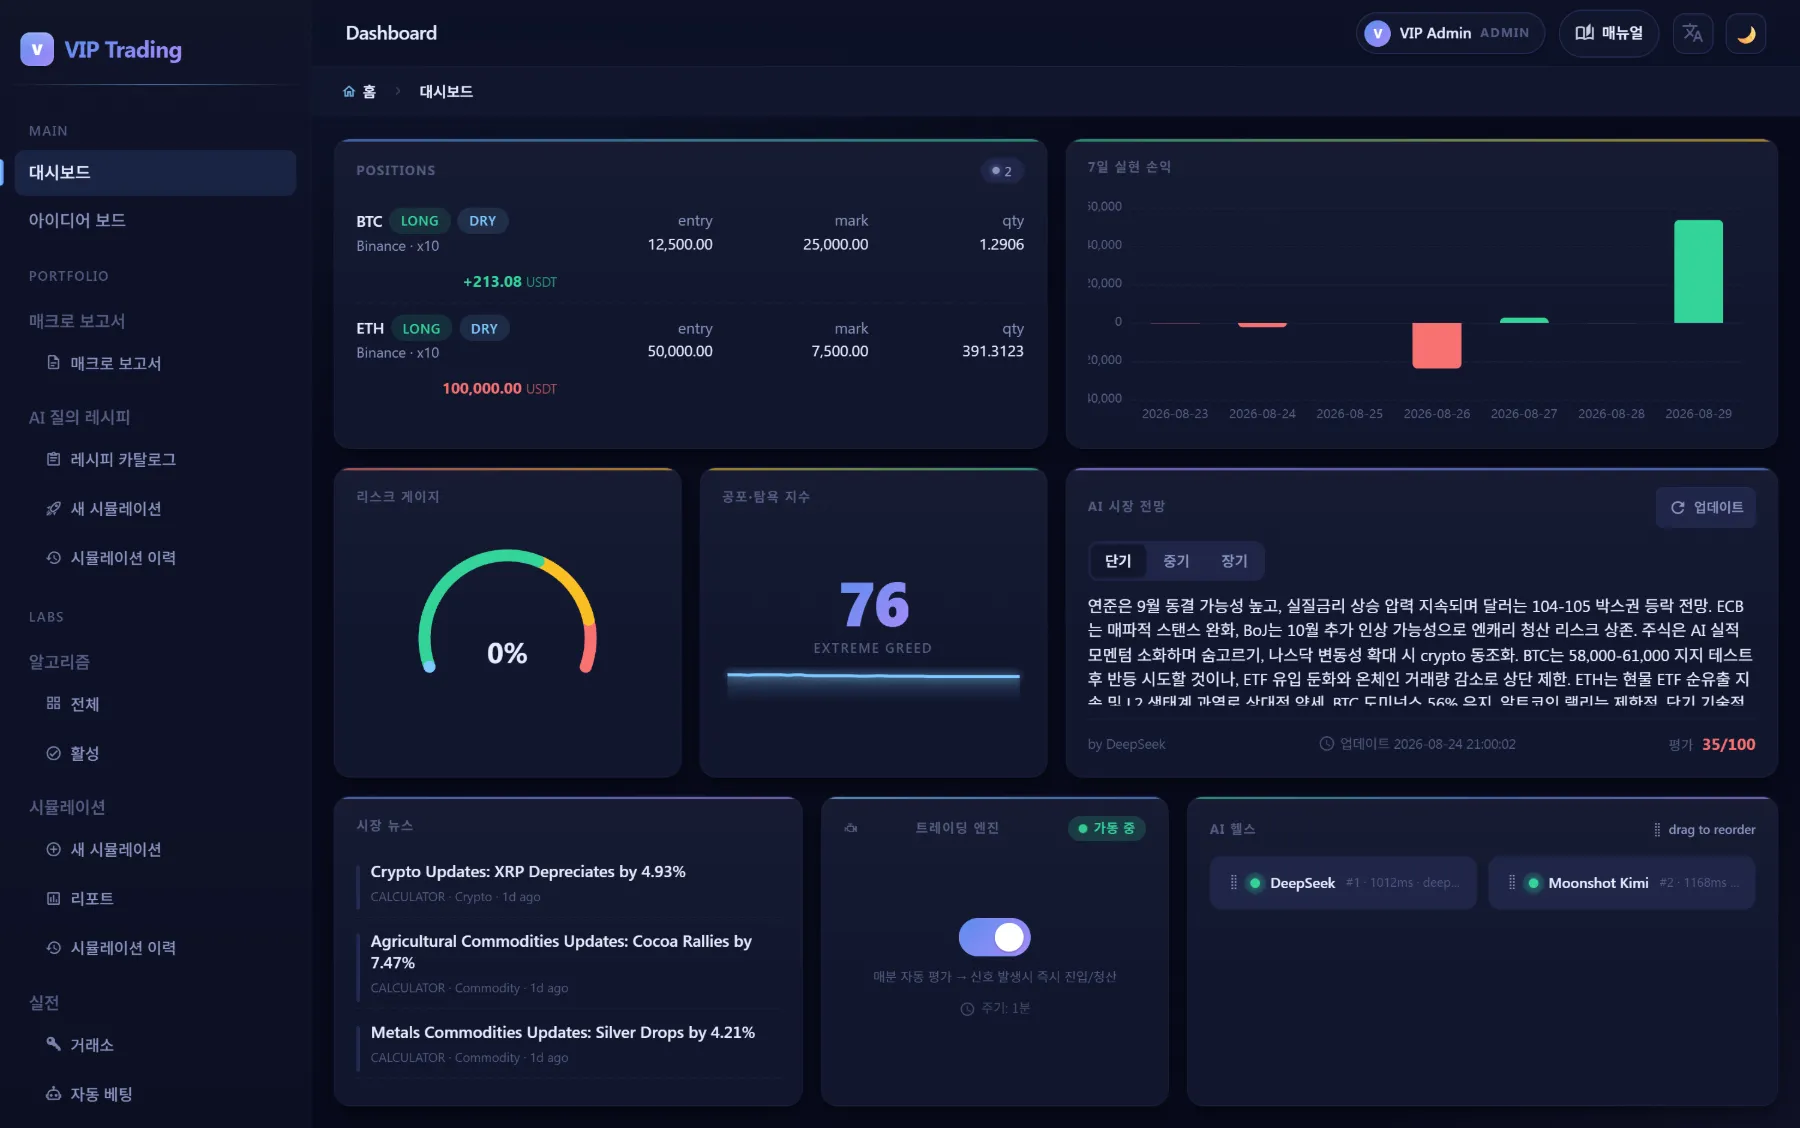Toggle the trading engine switch
This screenshot has height=1128, width=1800.
click(x=995, y=937)
